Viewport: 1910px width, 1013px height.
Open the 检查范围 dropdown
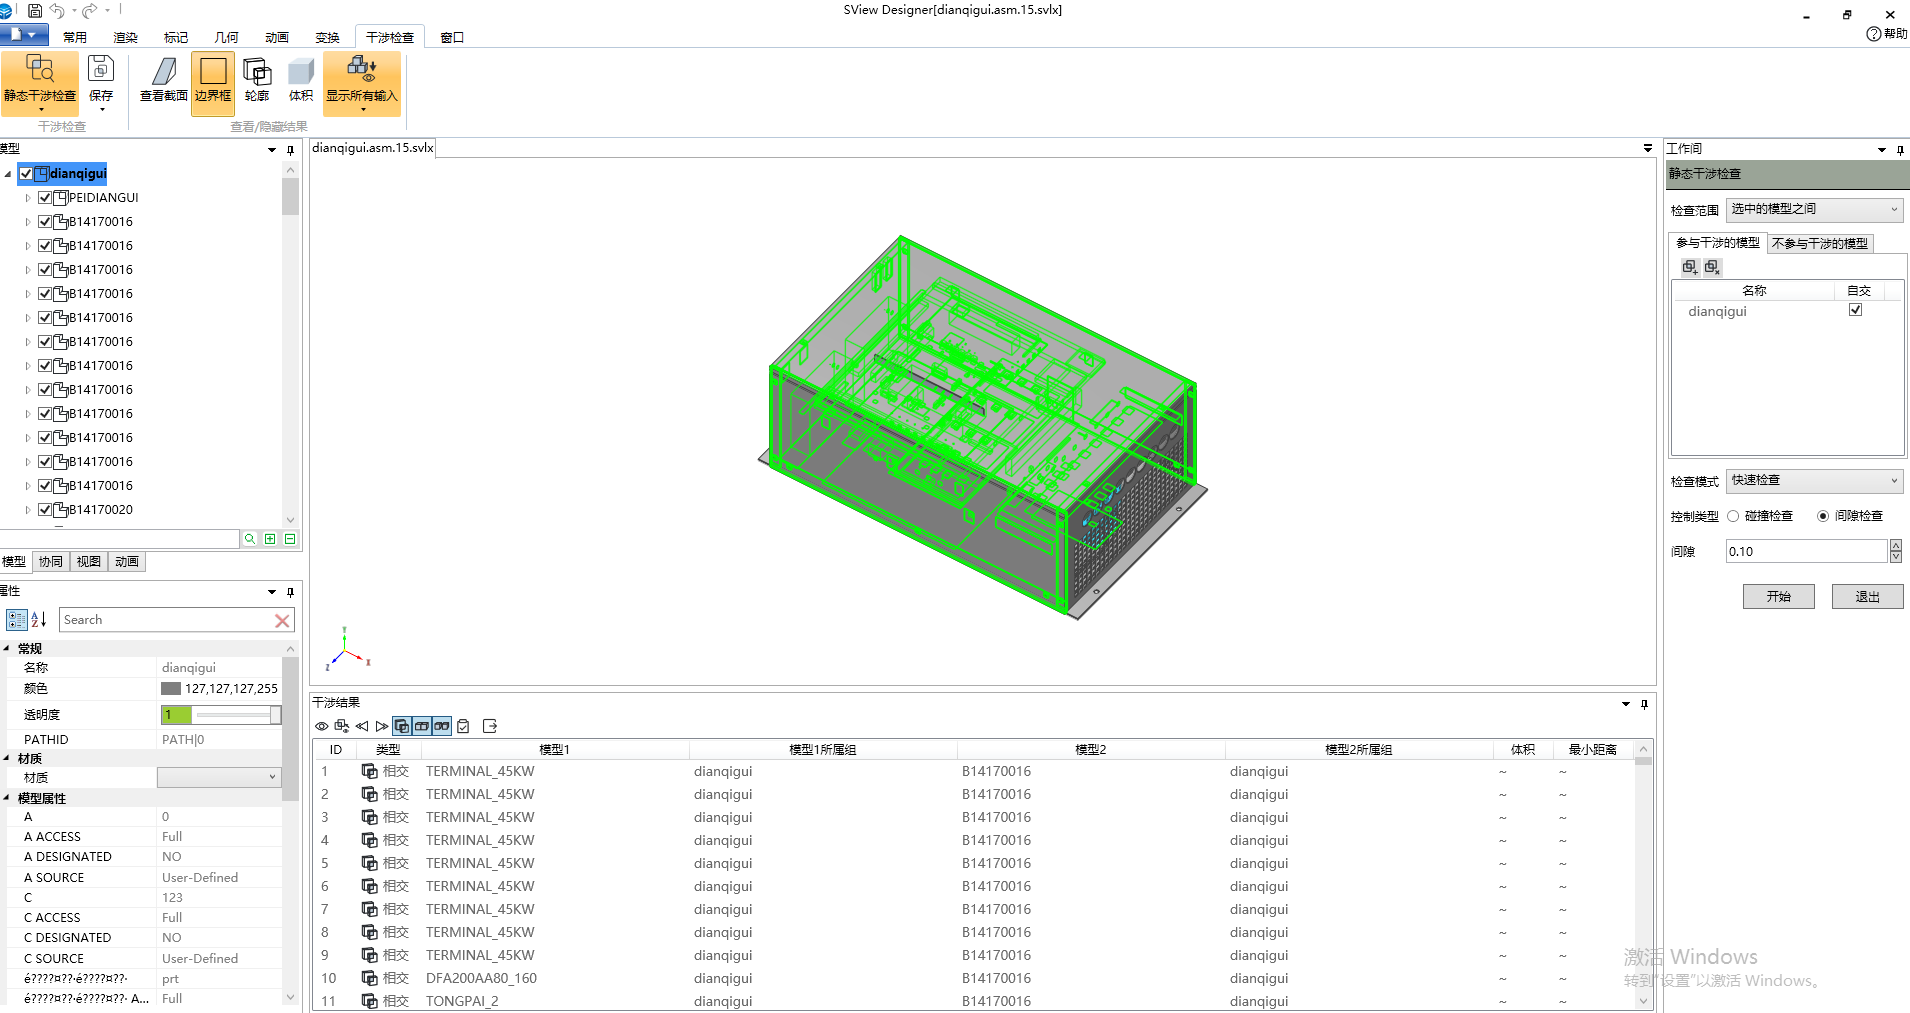[x=1814, y=209]
